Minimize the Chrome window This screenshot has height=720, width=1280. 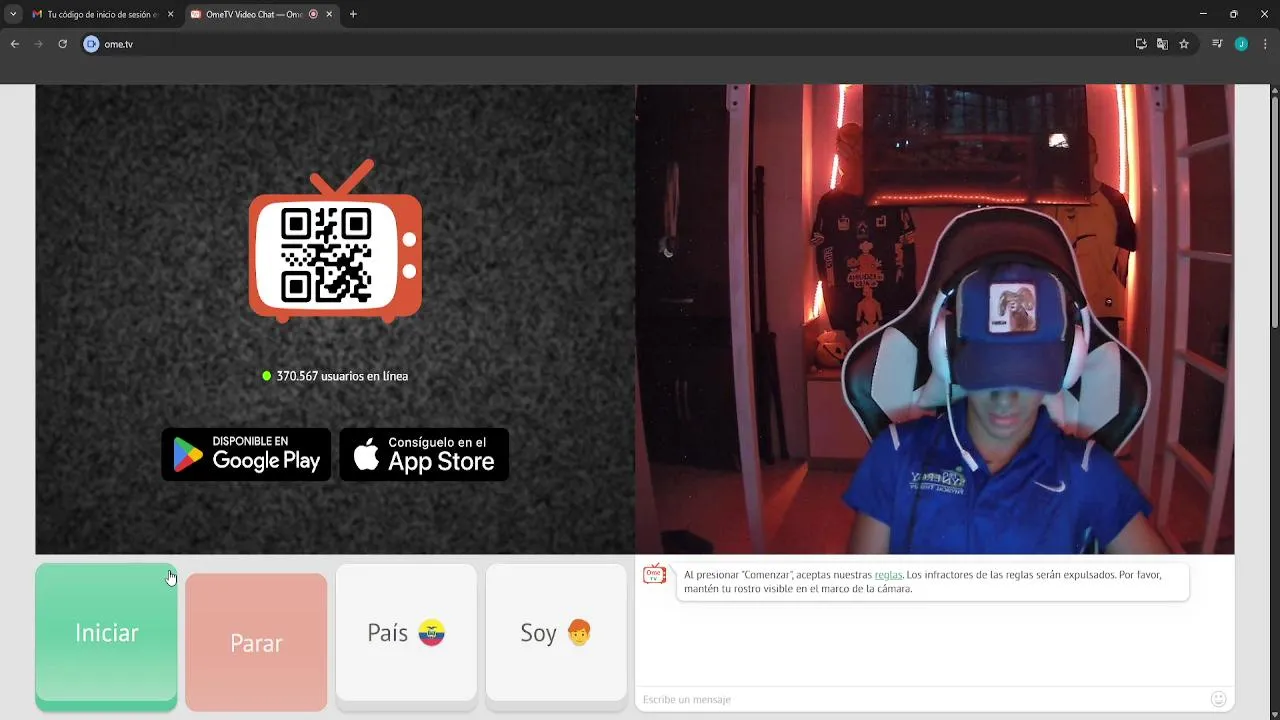pos(1202,14)
